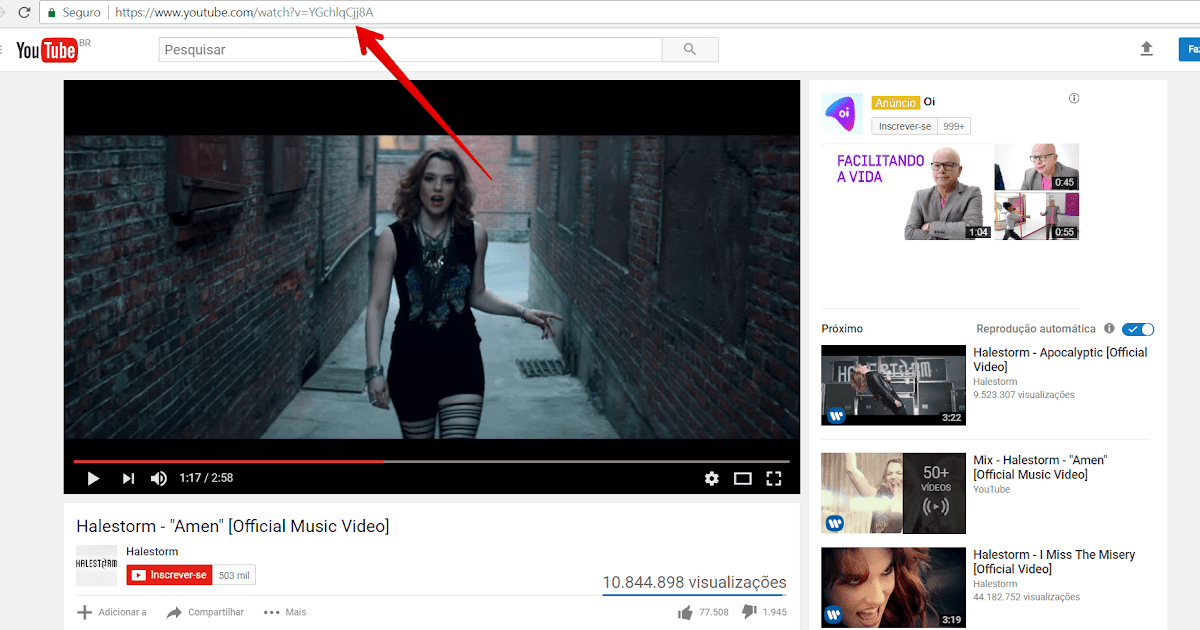This screenshot has width=1200, height=630.
Task: Click the 999+ Oi subscriber count
Action: pos(954,126)
